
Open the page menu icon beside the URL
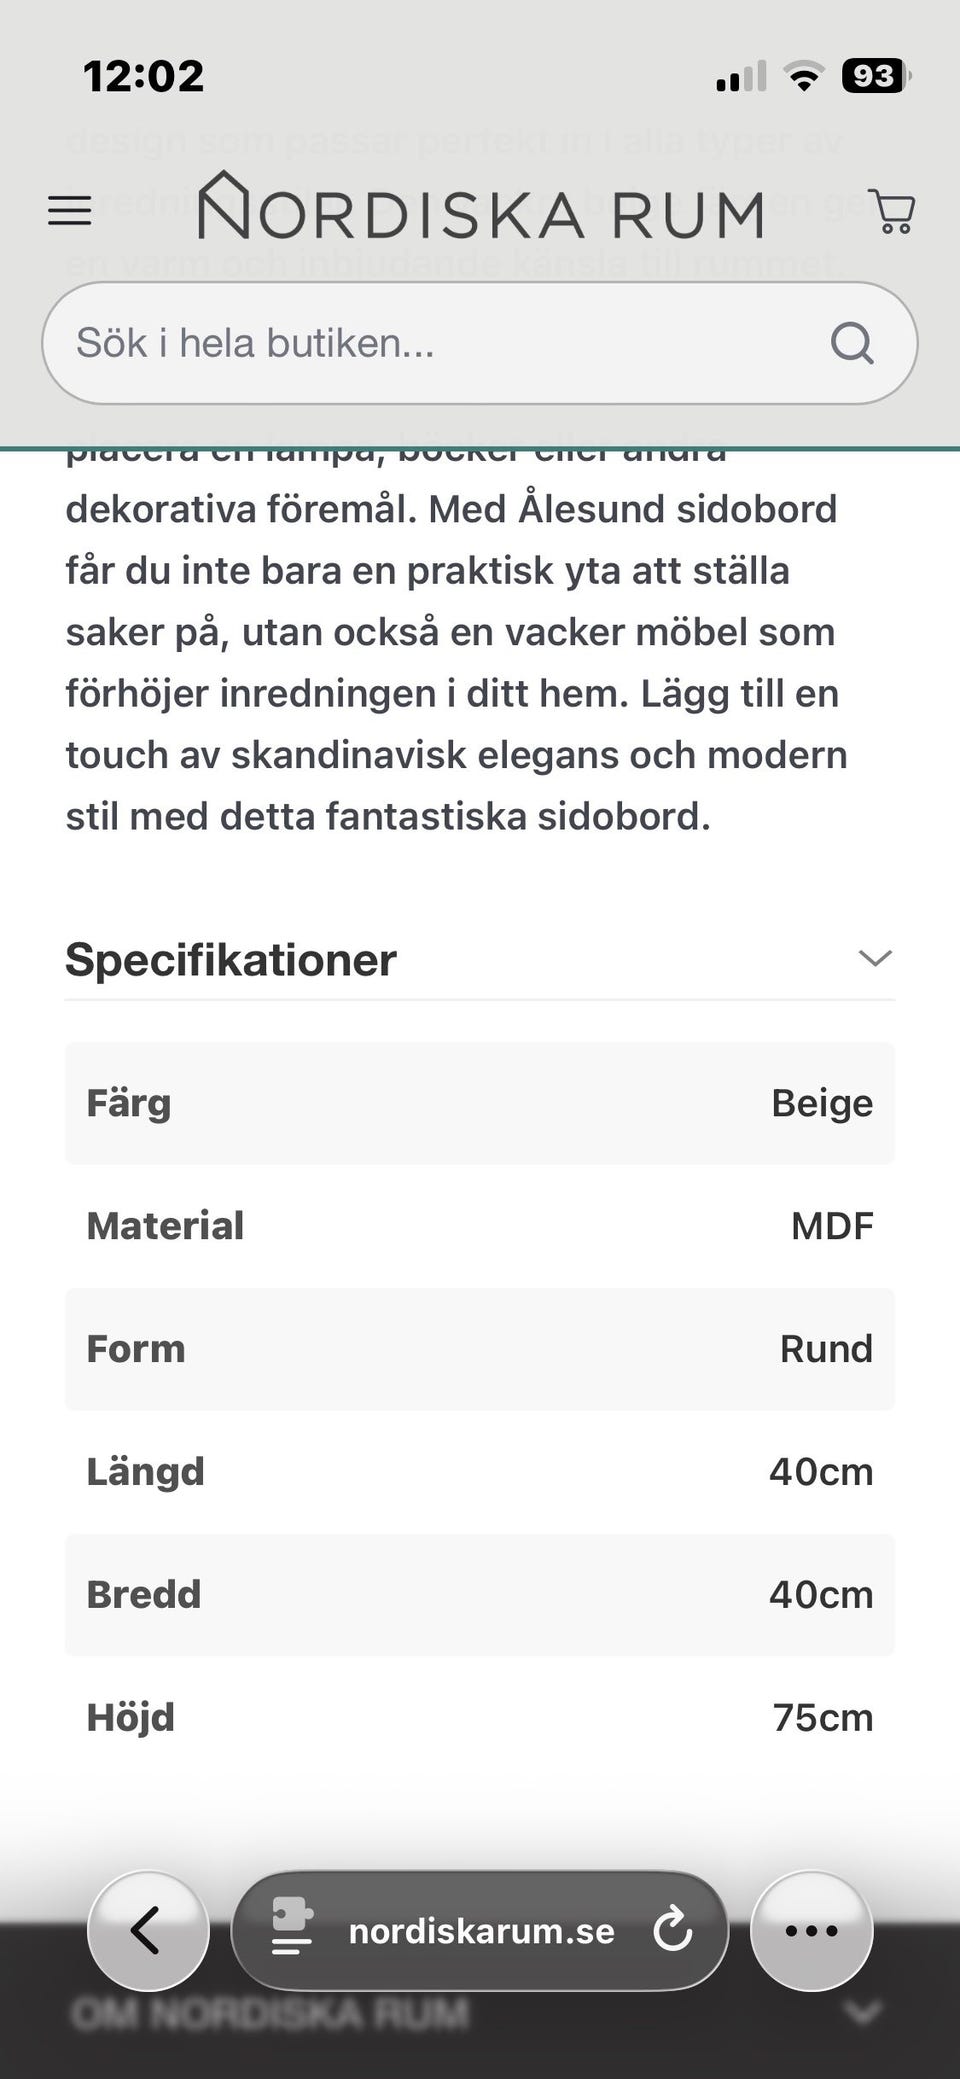[292, 1928]
